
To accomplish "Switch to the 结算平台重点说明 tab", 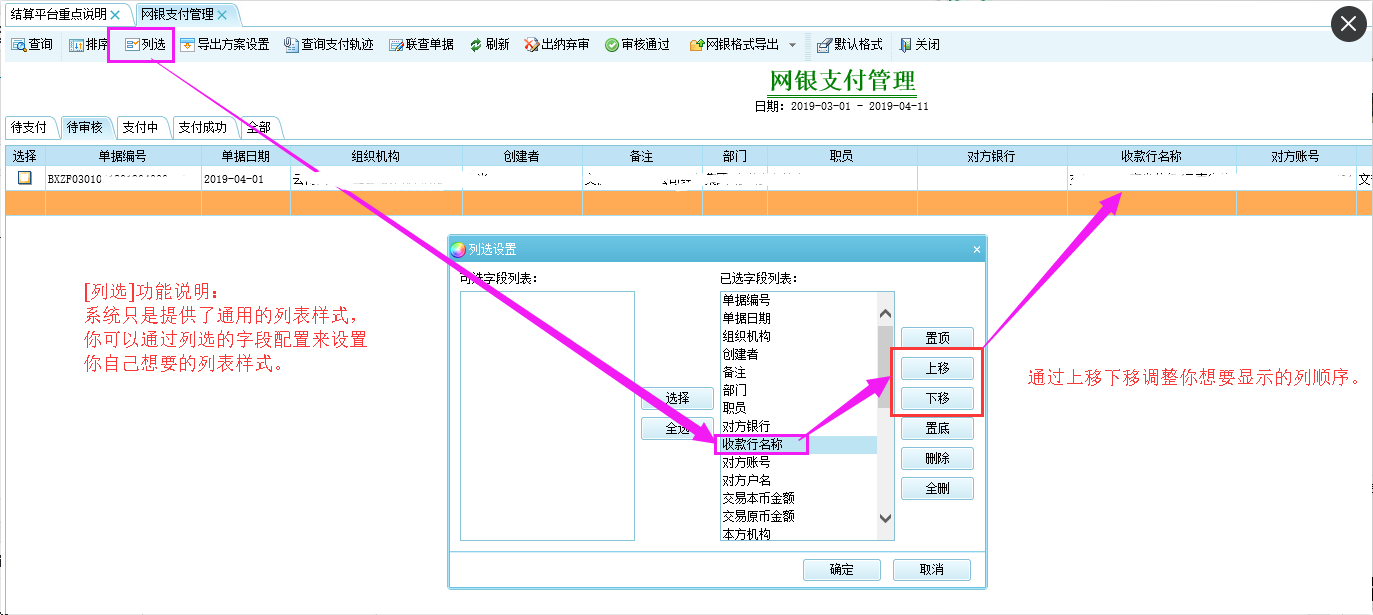I will coord(58,15).
